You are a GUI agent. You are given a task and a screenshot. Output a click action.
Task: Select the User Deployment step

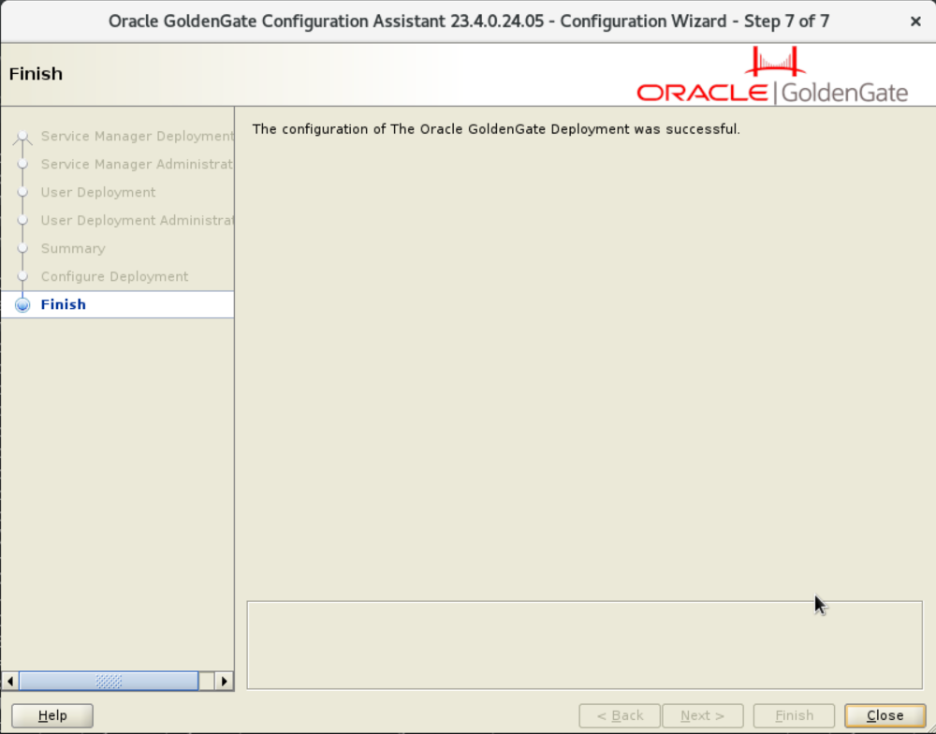tap(98, 192)
